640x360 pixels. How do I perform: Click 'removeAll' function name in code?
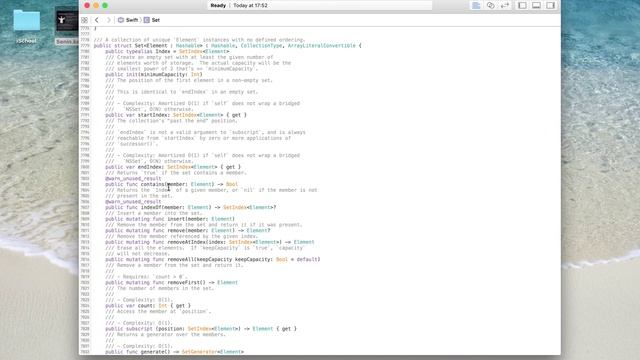(180, 259)
